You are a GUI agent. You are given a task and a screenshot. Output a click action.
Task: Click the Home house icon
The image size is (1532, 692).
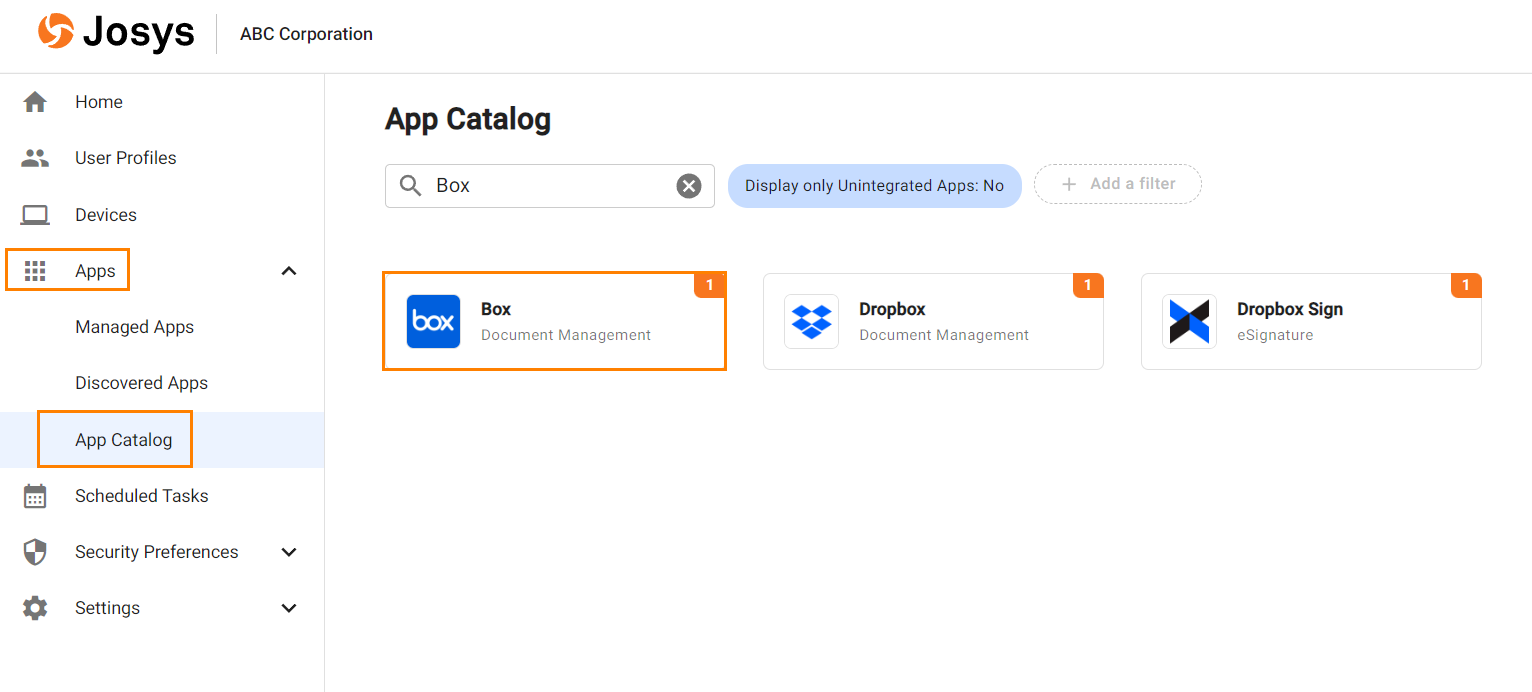(x=35, y=102)
